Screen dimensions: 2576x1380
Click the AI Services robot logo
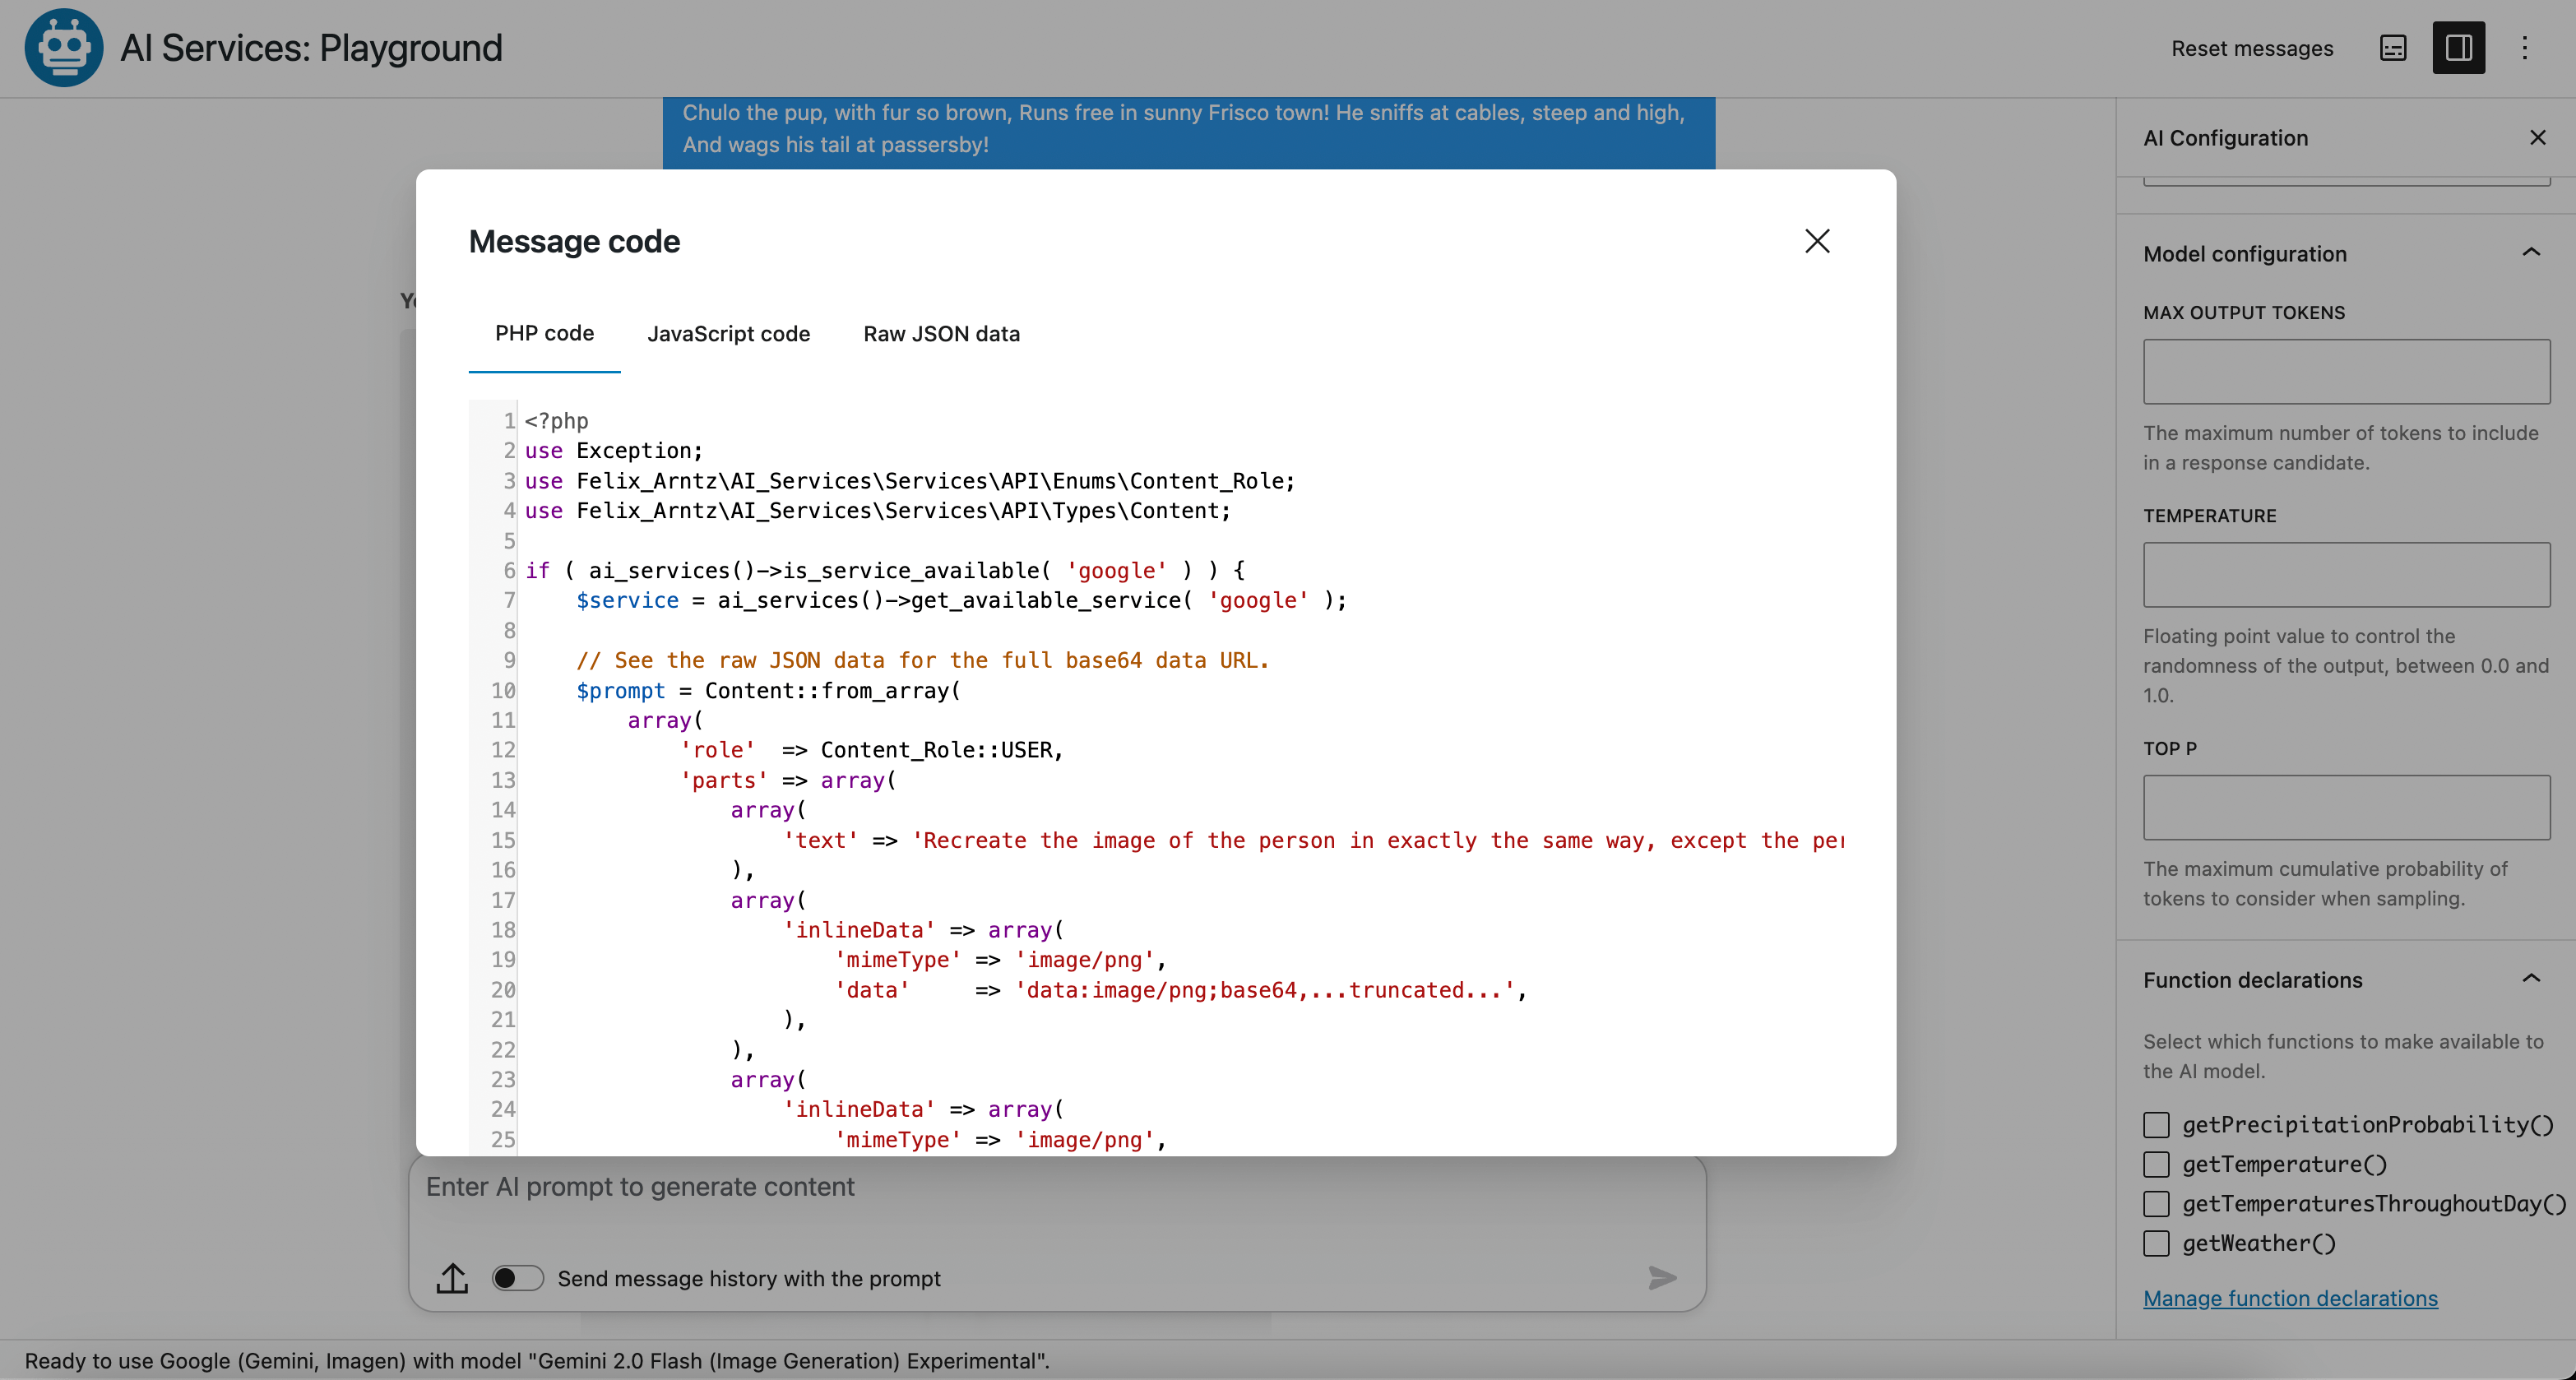pyautogui.click(x=63, y=47)
